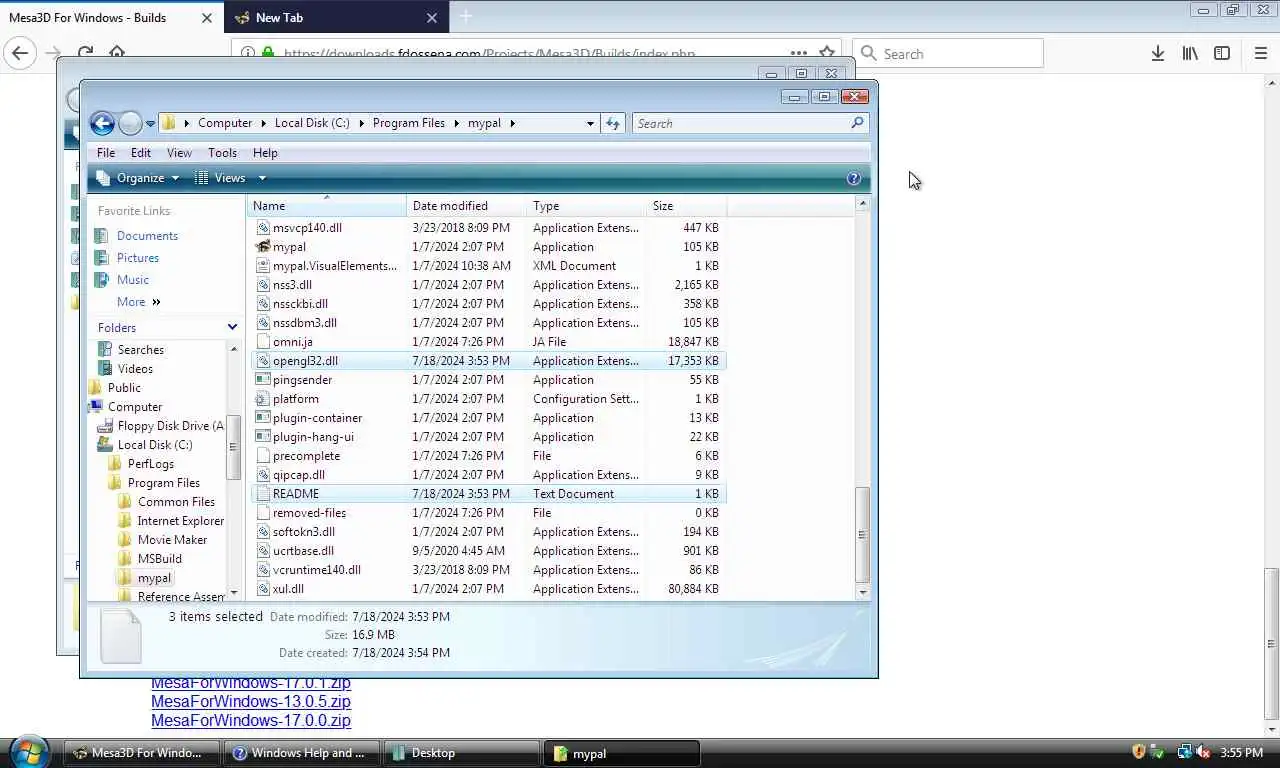Go back with the Explorer back arrow
Viewport: 1280px width, 768px height.
pyautogui.click(x=102, y=123)
